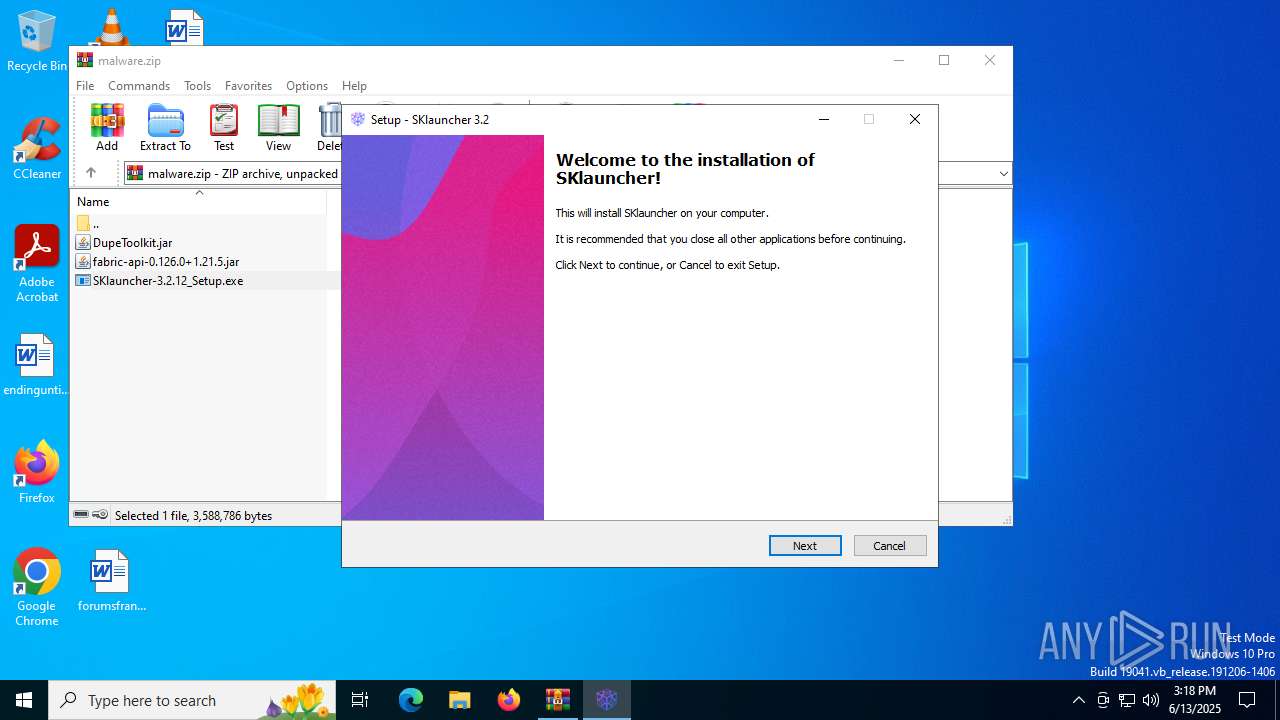This screenshot has height=720, width=1280.
Task: Sort files by the Name column header
Action: 198,201
